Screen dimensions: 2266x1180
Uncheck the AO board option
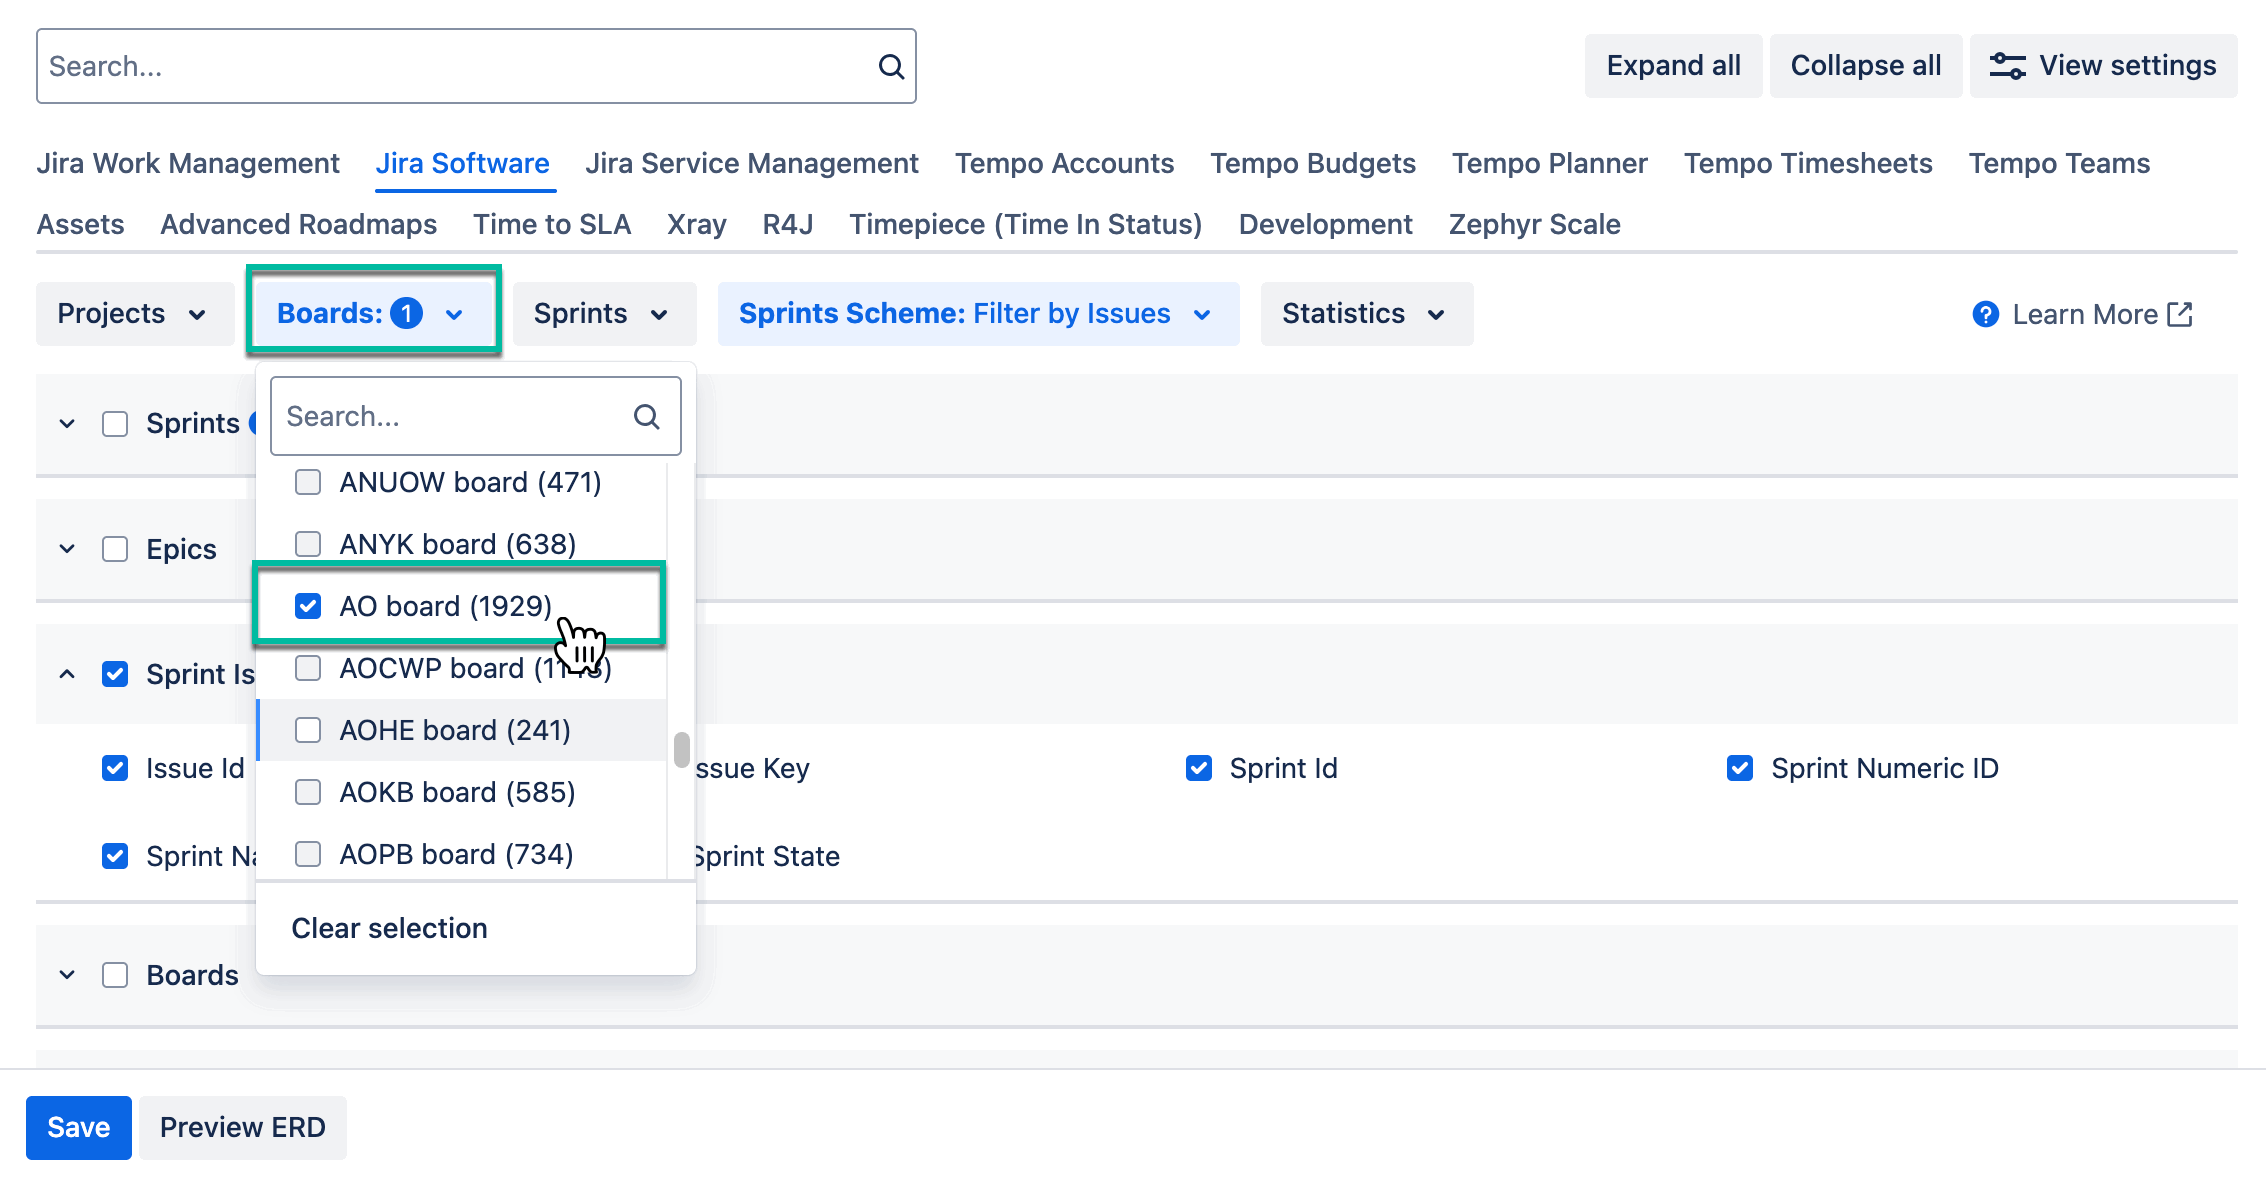pos(308,606)
